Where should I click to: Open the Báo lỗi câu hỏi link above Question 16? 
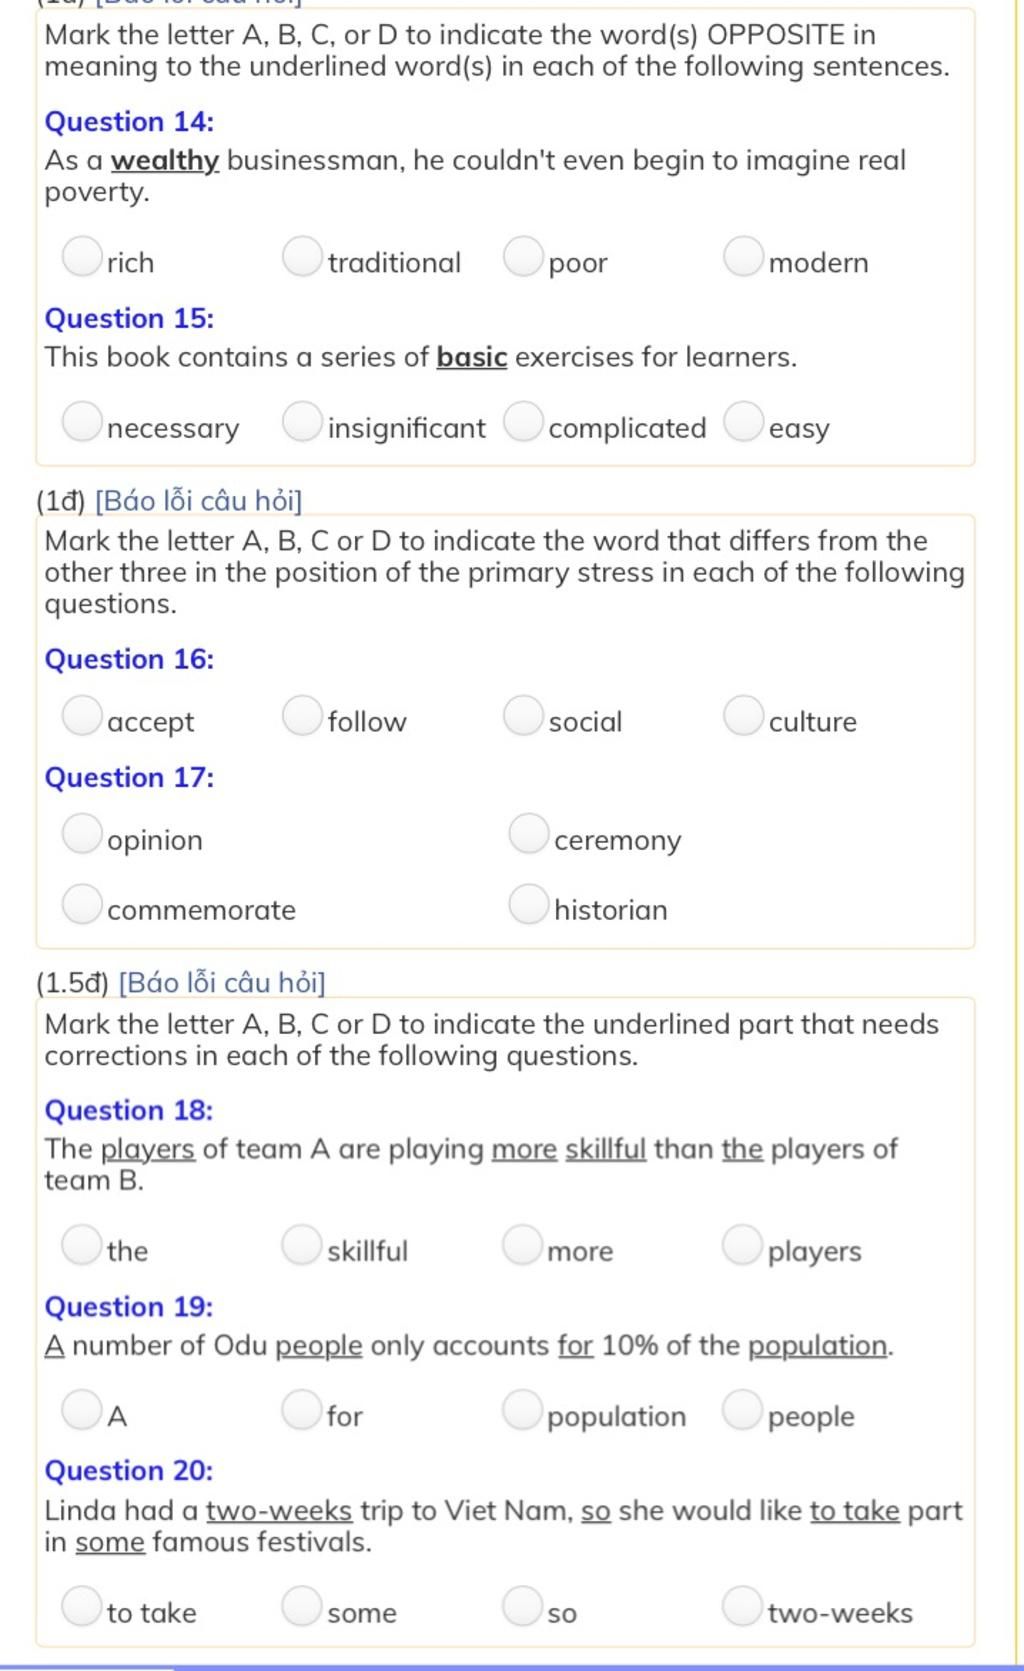(198, 500)
